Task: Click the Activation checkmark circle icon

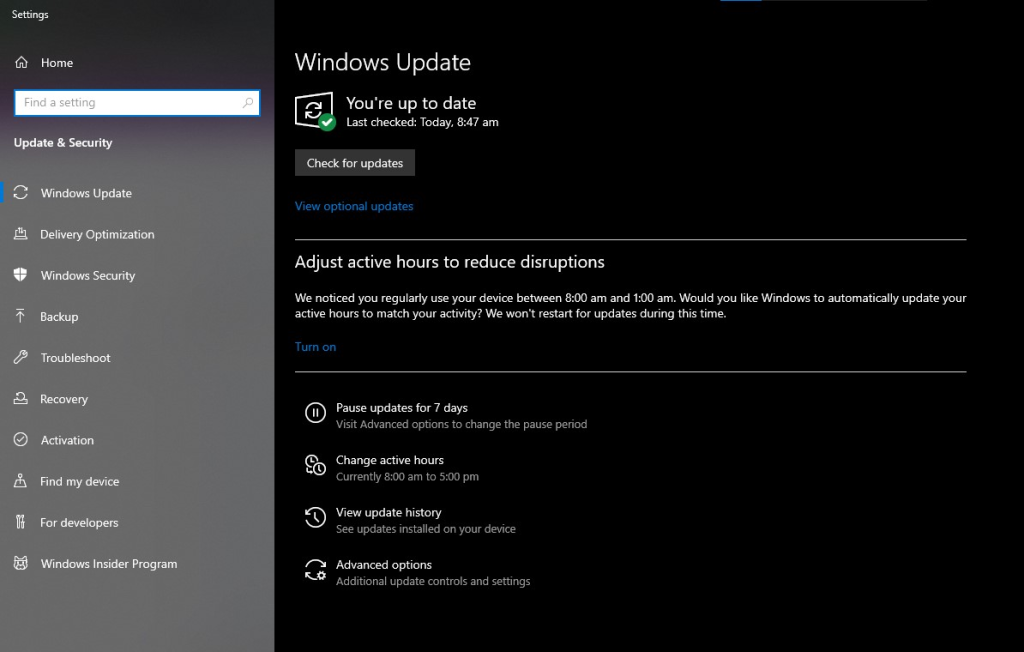Action: point(21,440)
